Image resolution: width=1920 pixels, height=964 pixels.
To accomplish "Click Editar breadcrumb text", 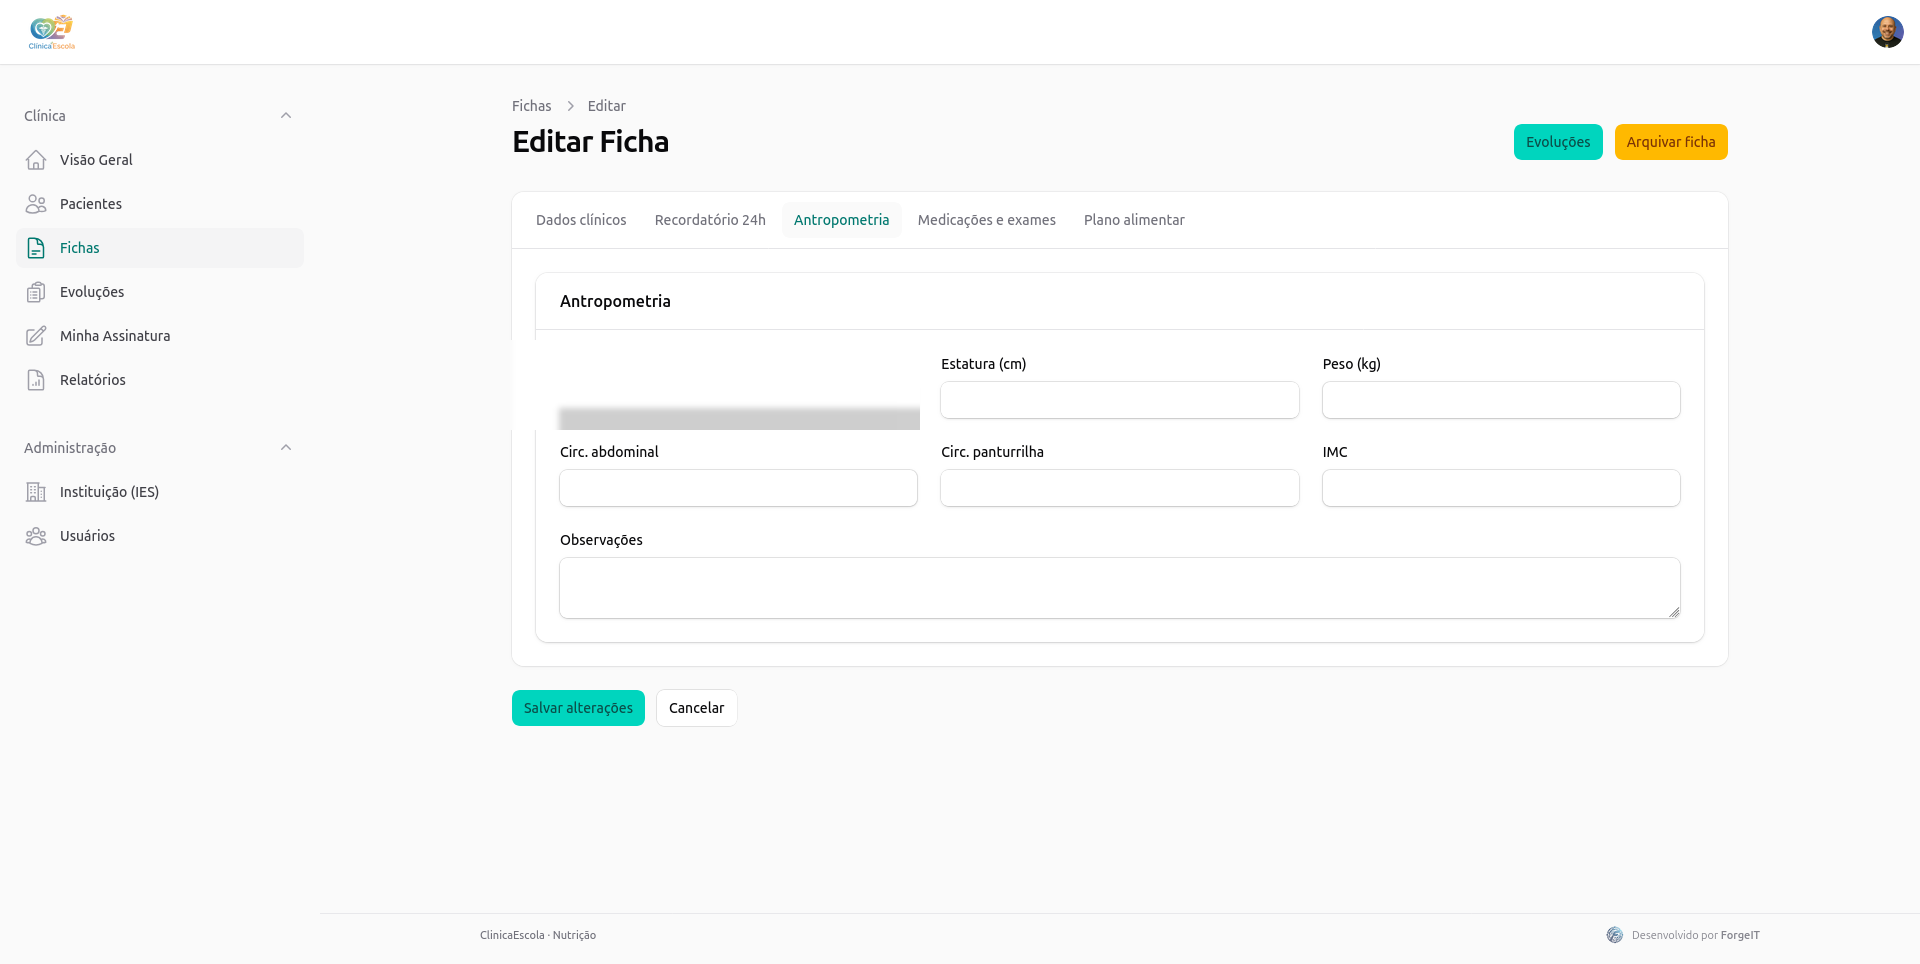I will pyautogui.click(x=607, y=106).
